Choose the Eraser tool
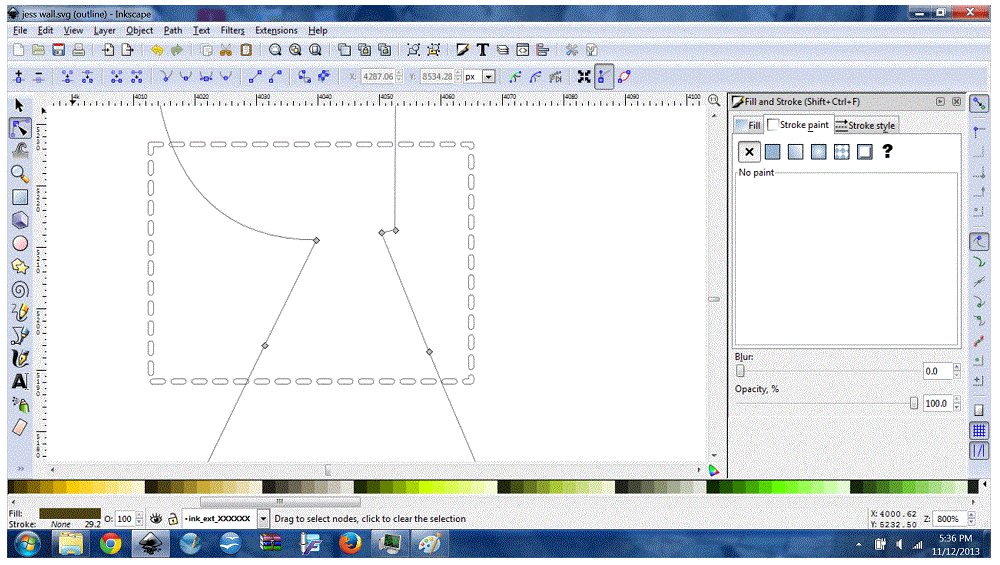 tap(19, 427)
